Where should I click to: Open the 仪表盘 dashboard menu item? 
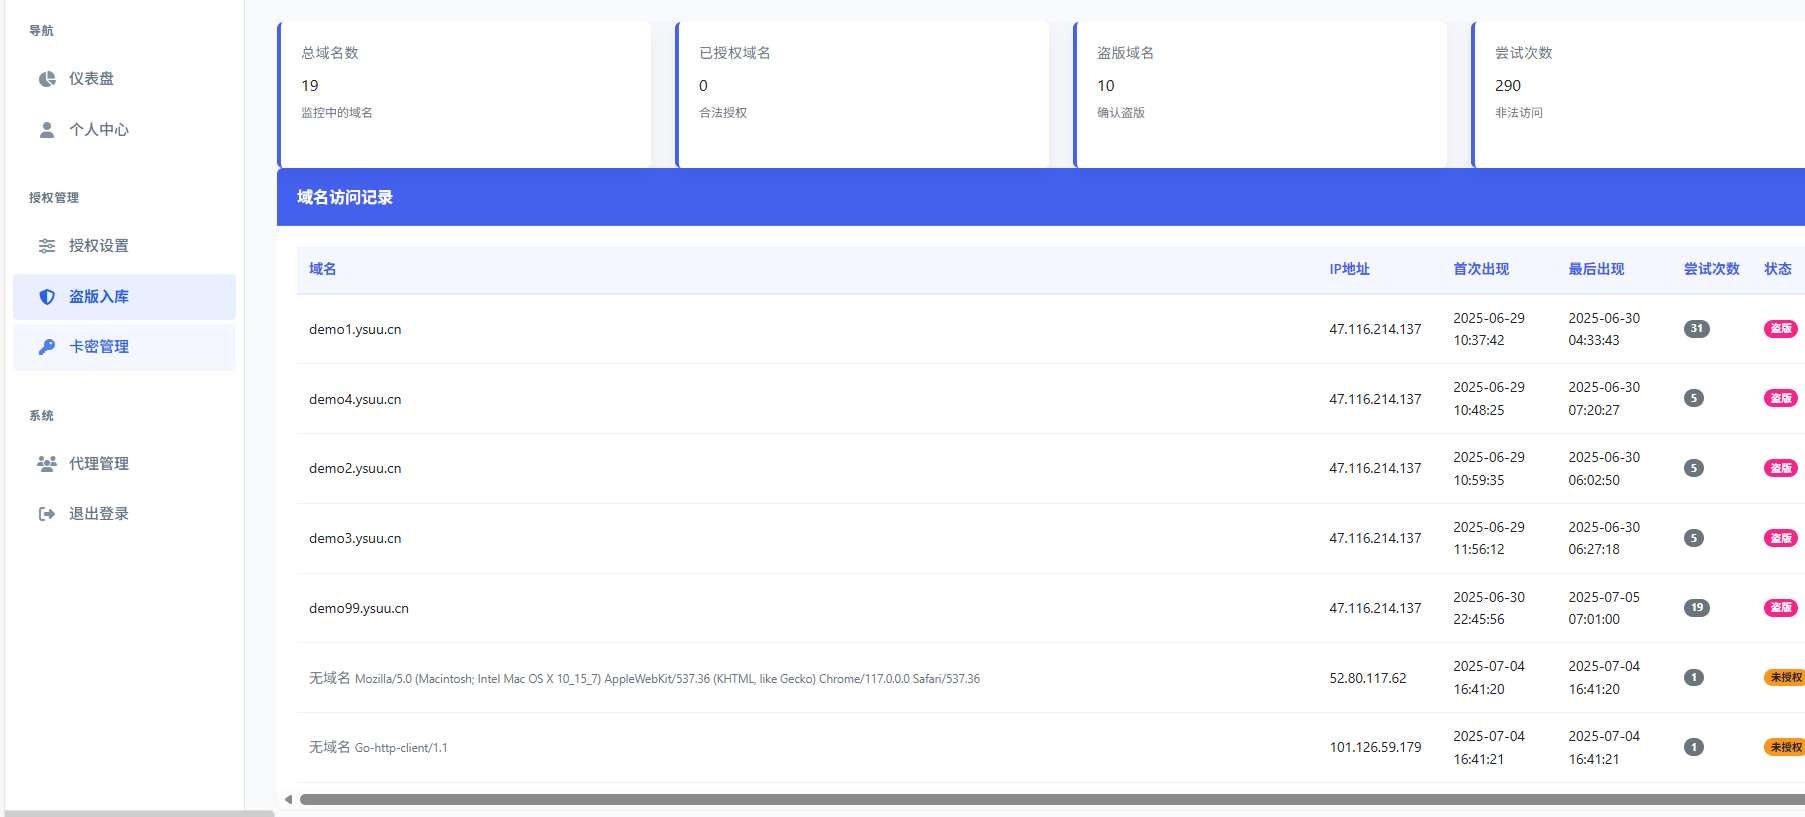tap(91, 79)
